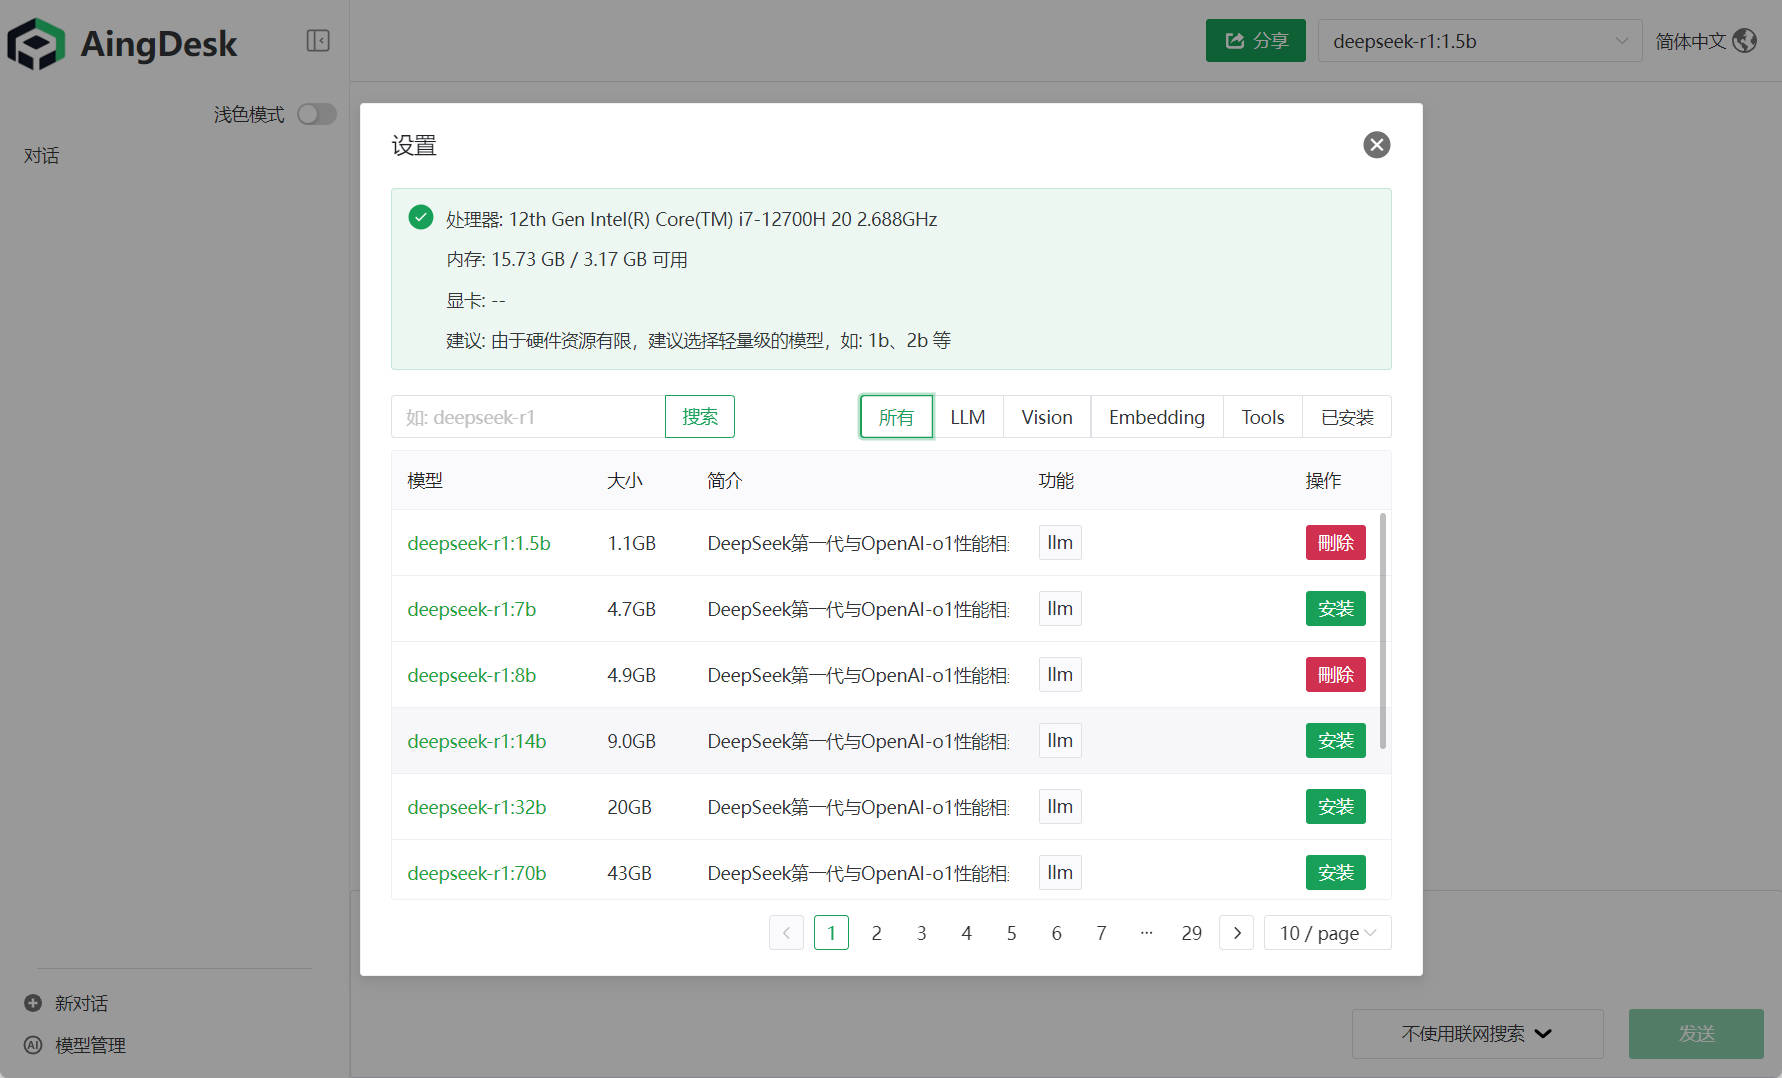The height and width of the screenshot is (1078, 1782).
Task: Click 模型管理 in the sidebar
Action: 90,1045
